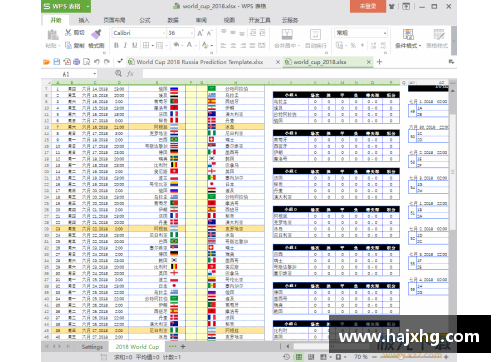
Task: Show more sheets via green ellipsis
Action: (172, 347)
